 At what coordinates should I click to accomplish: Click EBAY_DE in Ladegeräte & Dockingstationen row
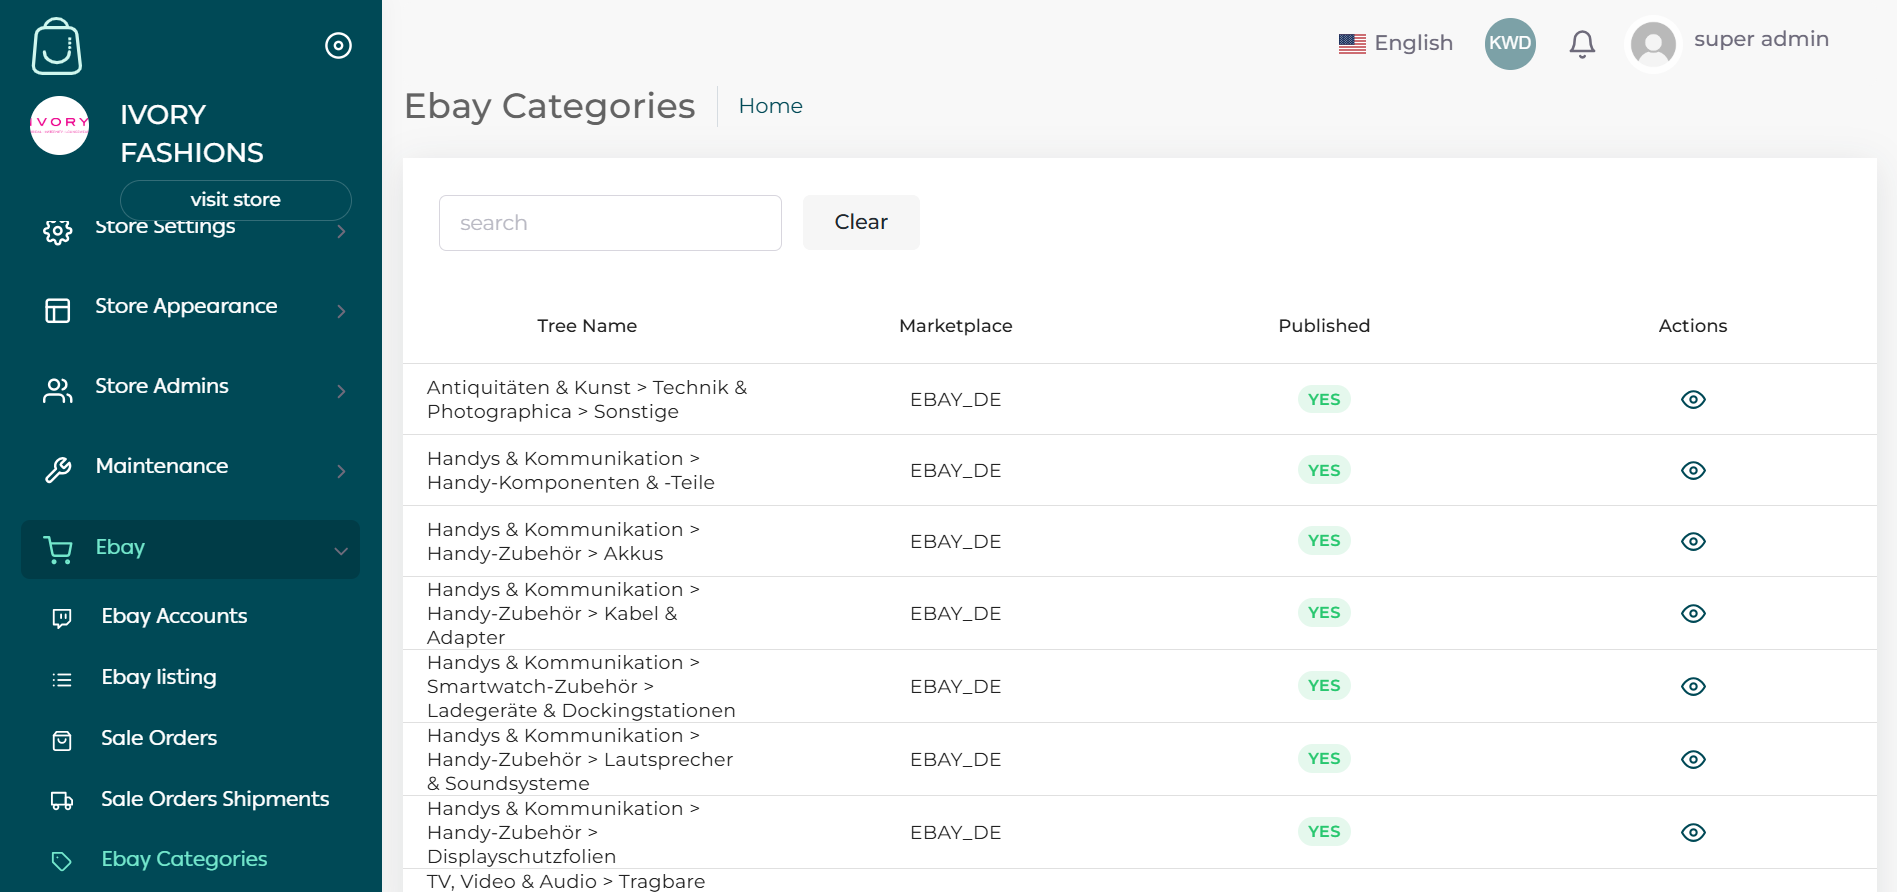(955, 687)
